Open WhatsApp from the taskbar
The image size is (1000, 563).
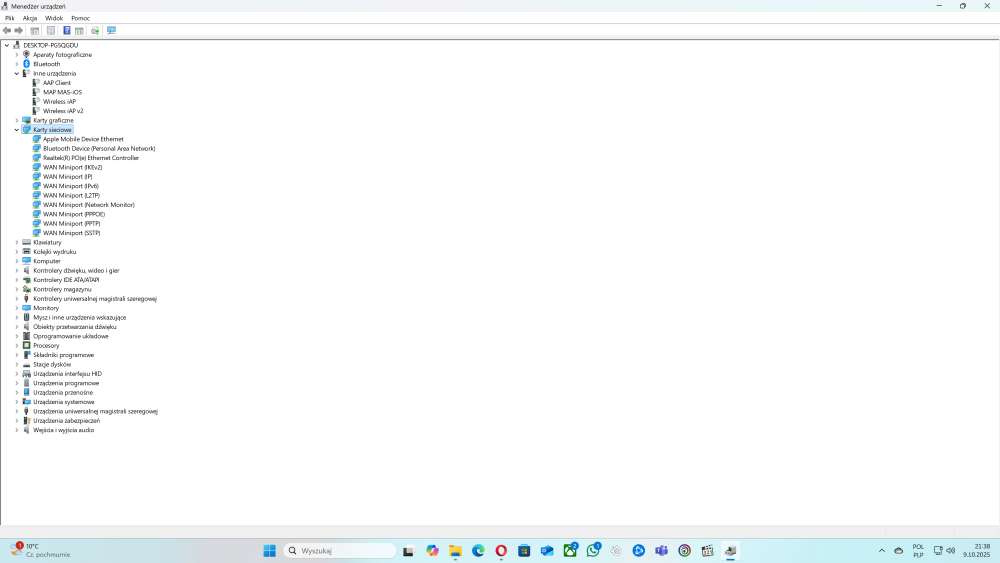(x=593, y=551)
